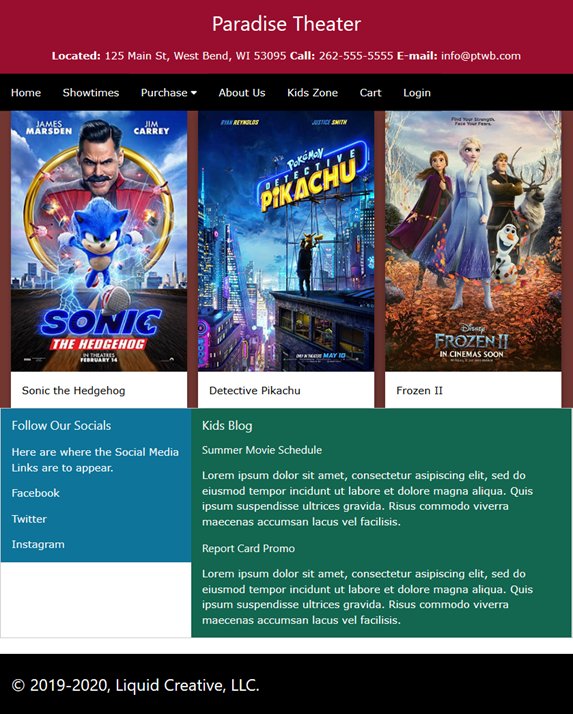The height and width of the screenshot is (714, 573).
Task: Click the Login nav item
Action: click(x=417, y=92)
